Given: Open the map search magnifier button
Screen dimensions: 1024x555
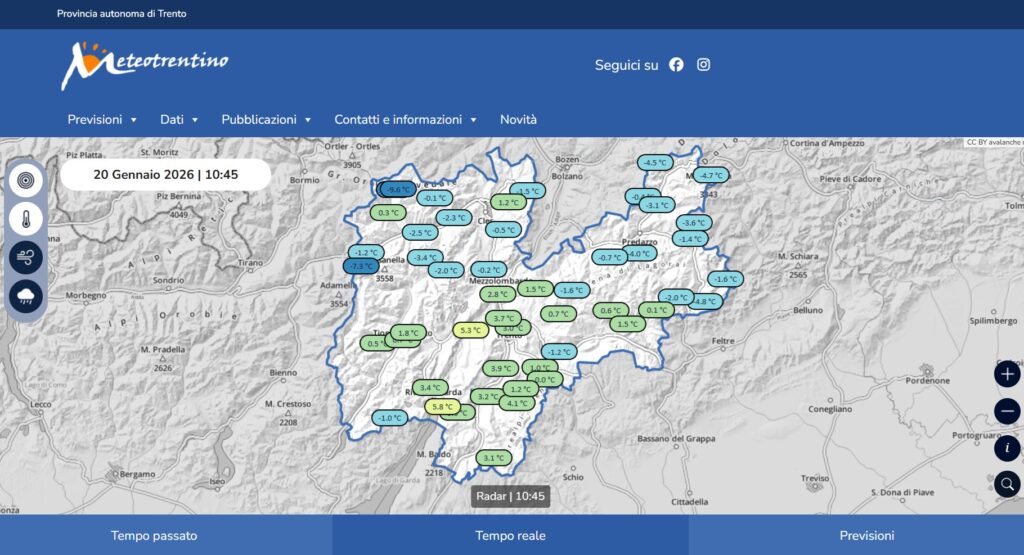Looking at the screenshot, I should 1007,484.
